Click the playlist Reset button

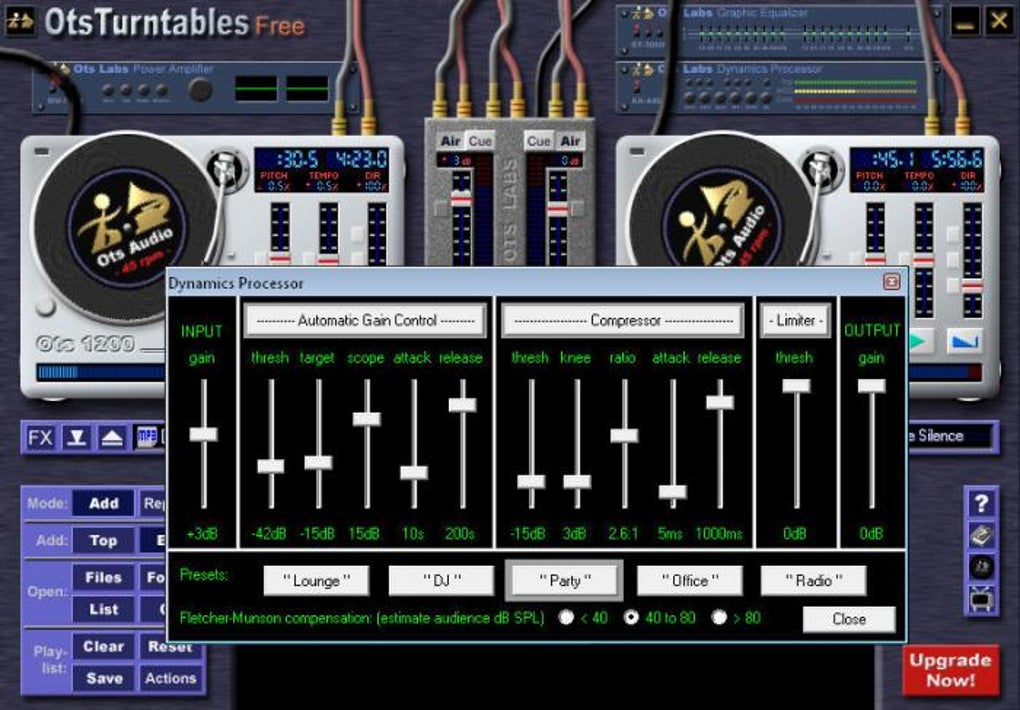pos(170,648)
